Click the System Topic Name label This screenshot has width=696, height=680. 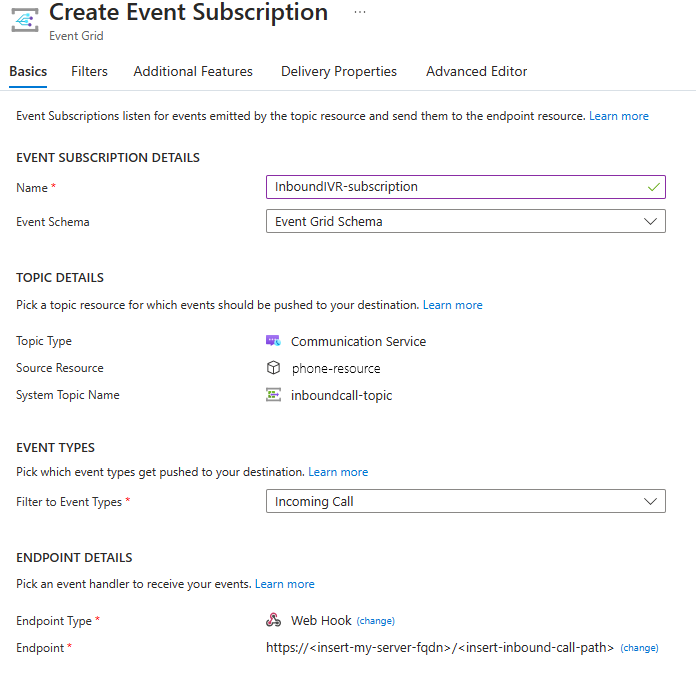coord(68,395)
